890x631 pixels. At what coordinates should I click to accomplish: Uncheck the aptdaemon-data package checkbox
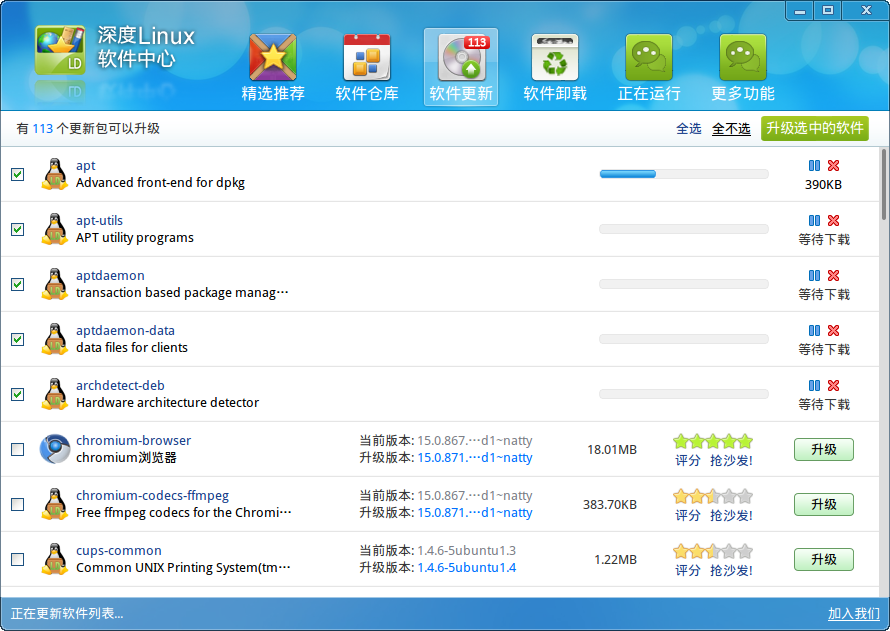[x=18, y=339]
